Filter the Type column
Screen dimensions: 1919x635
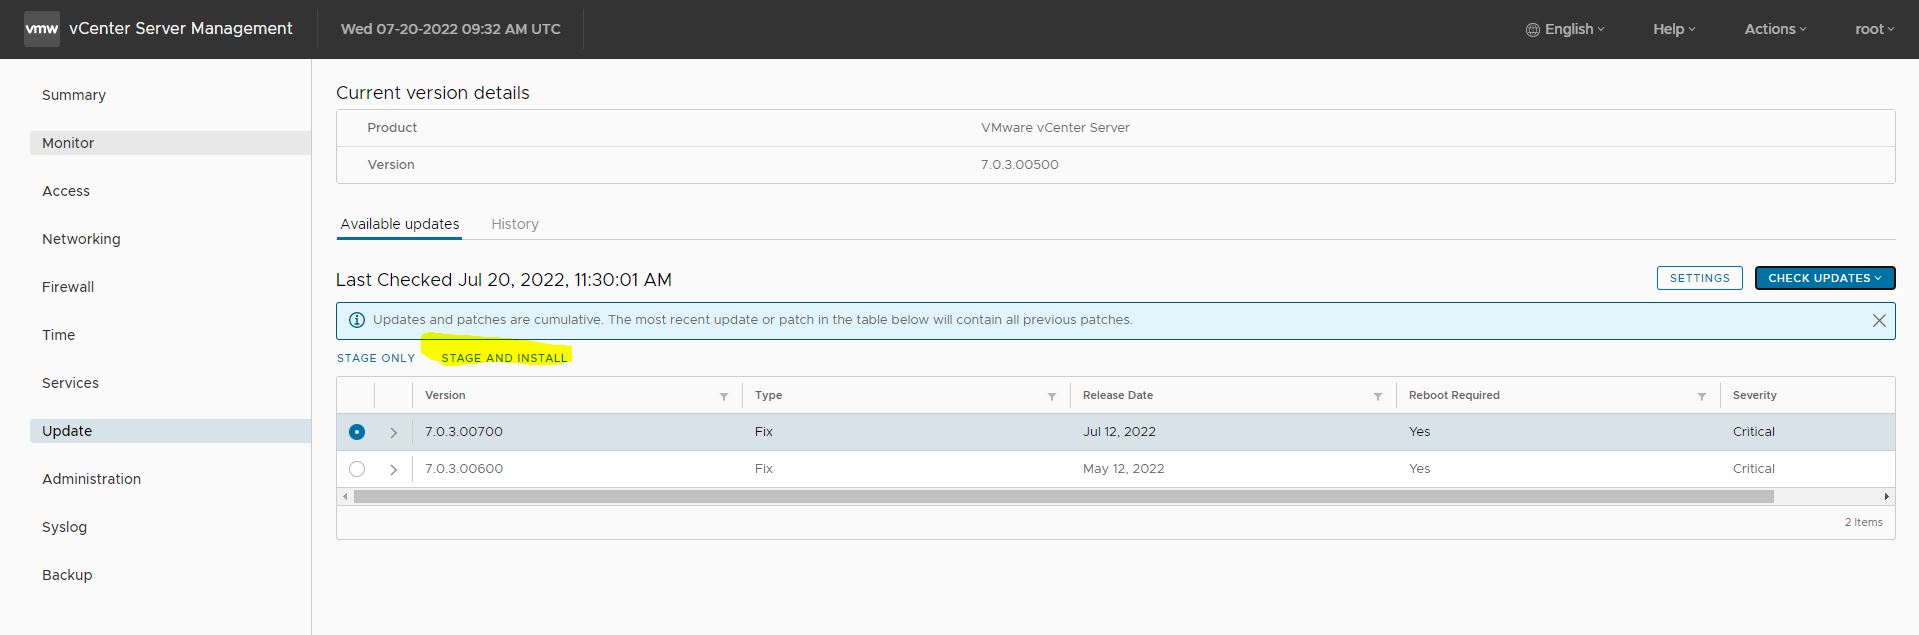[1052, 397]
